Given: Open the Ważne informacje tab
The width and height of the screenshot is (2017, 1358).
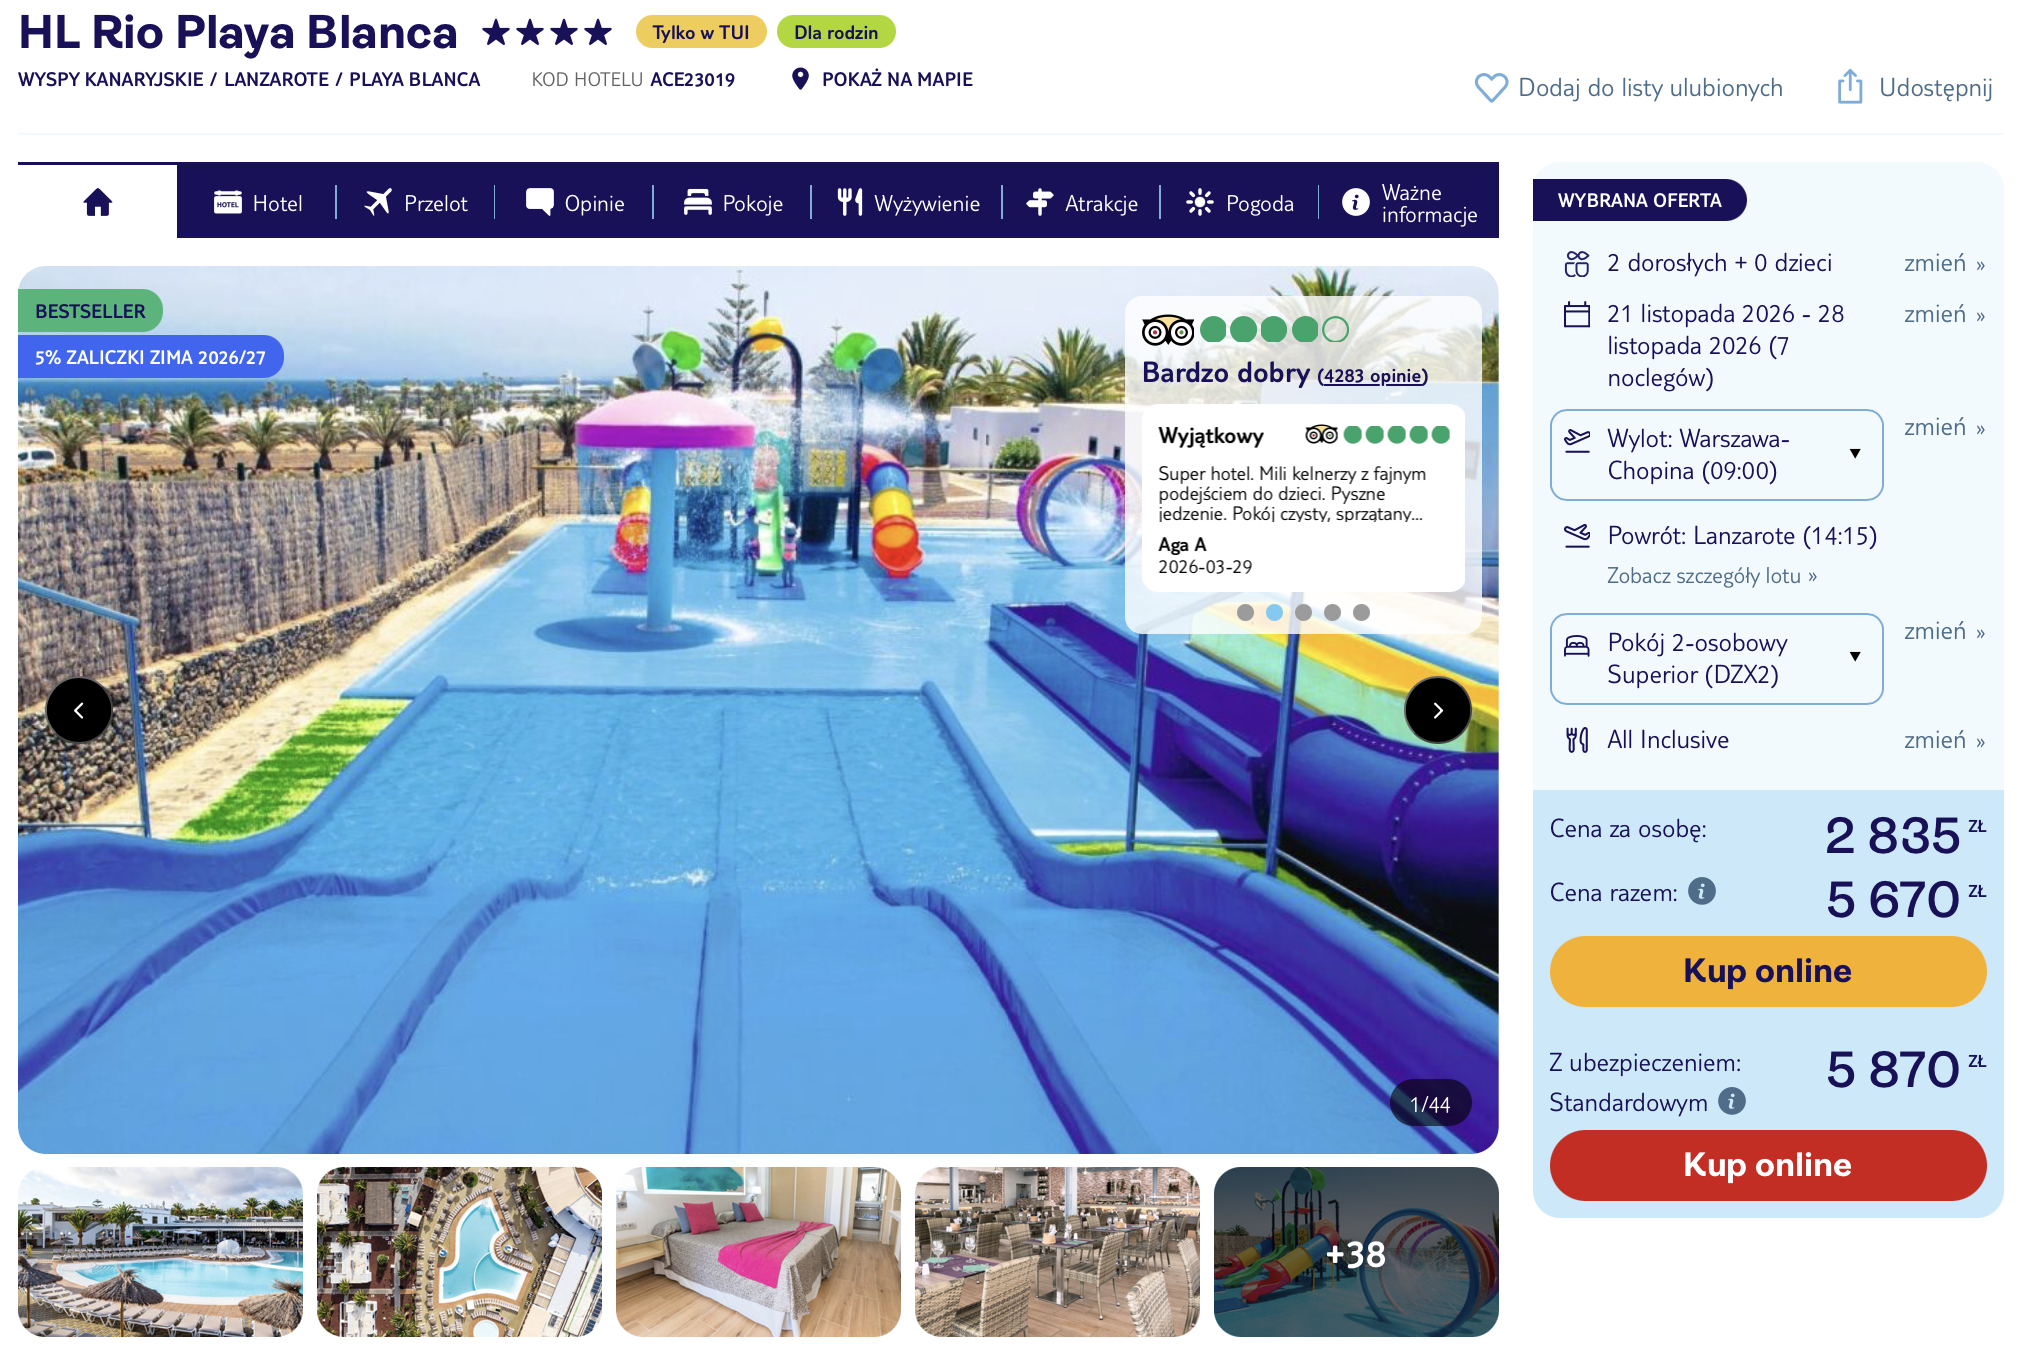Looking at the screenshot, I should (x=1410, y=203).
